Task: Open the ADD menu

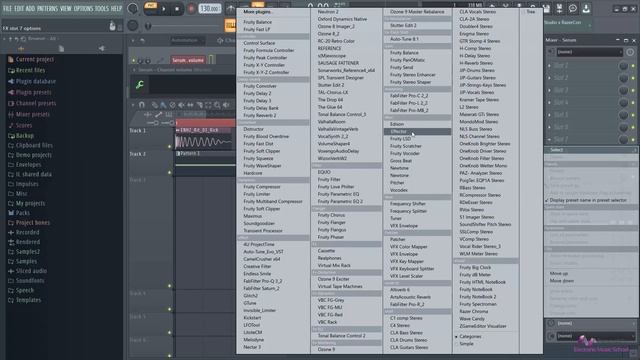Action: pyautogui.click(x=30, y=8)
